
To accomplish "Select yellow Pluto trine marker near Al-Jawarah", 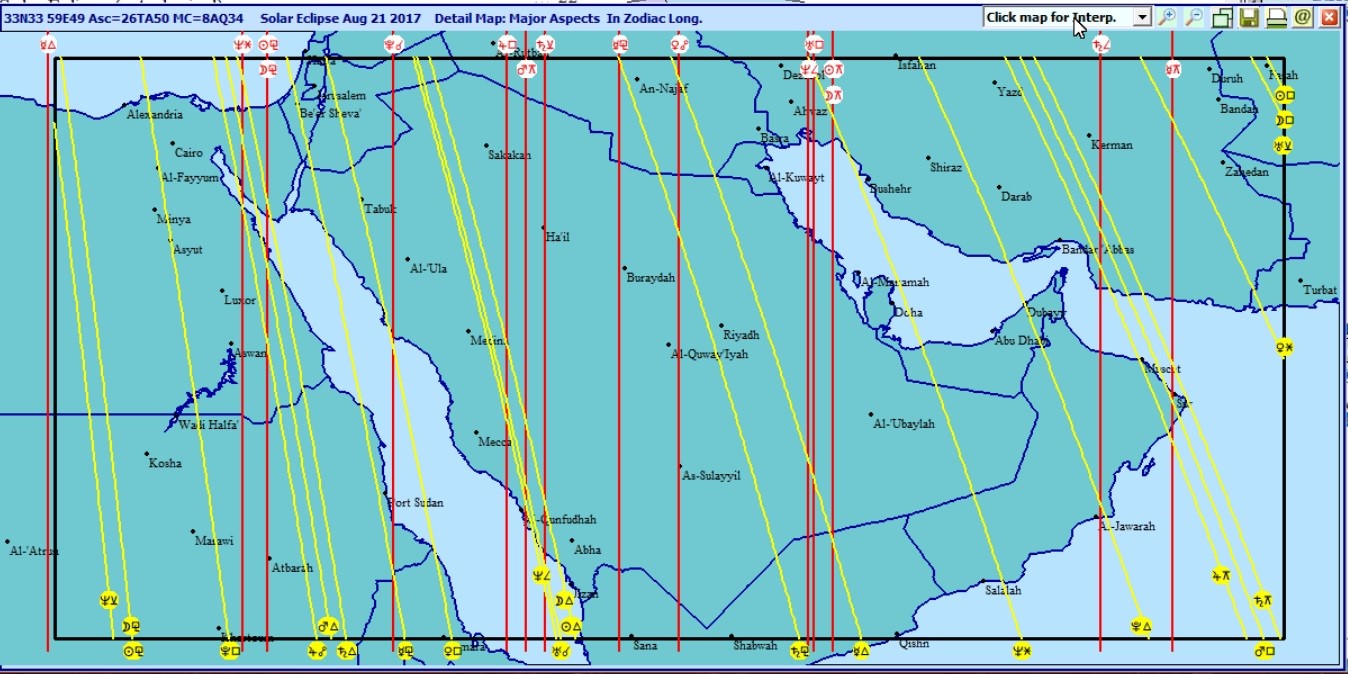I will click(x=1140, y=626).
